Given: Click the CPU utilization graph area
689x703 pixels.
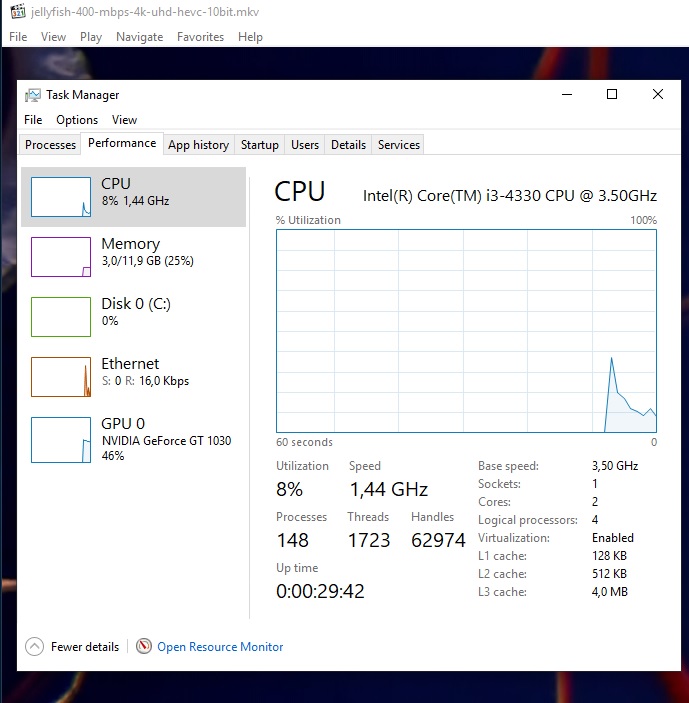Looking at the screenshot, I should 466,331.
